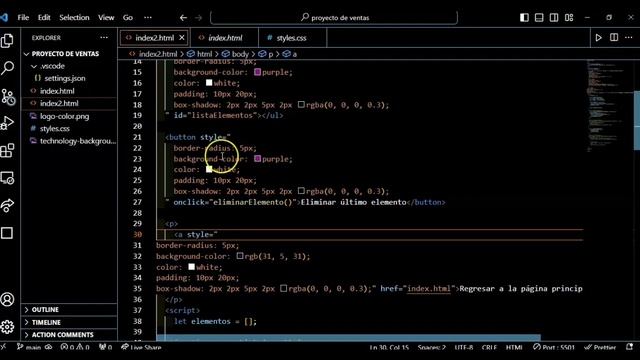Open Live Share view in activity bar
This screenshot has height=360, width=640.
7,205
